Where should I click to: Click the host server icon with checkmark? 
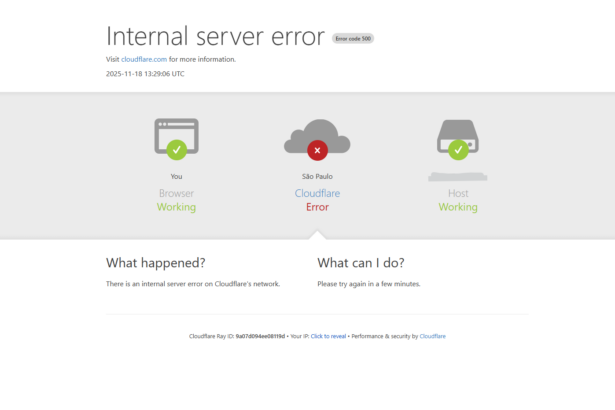(458, 140)
